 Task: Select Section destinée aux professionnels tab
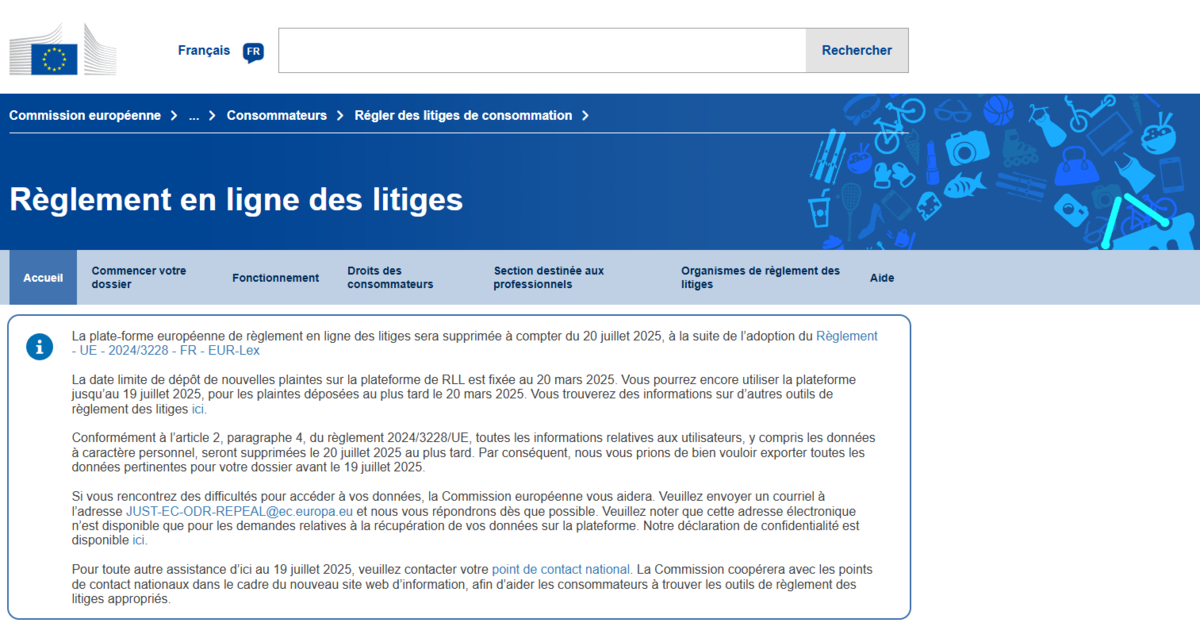point(548,278)
